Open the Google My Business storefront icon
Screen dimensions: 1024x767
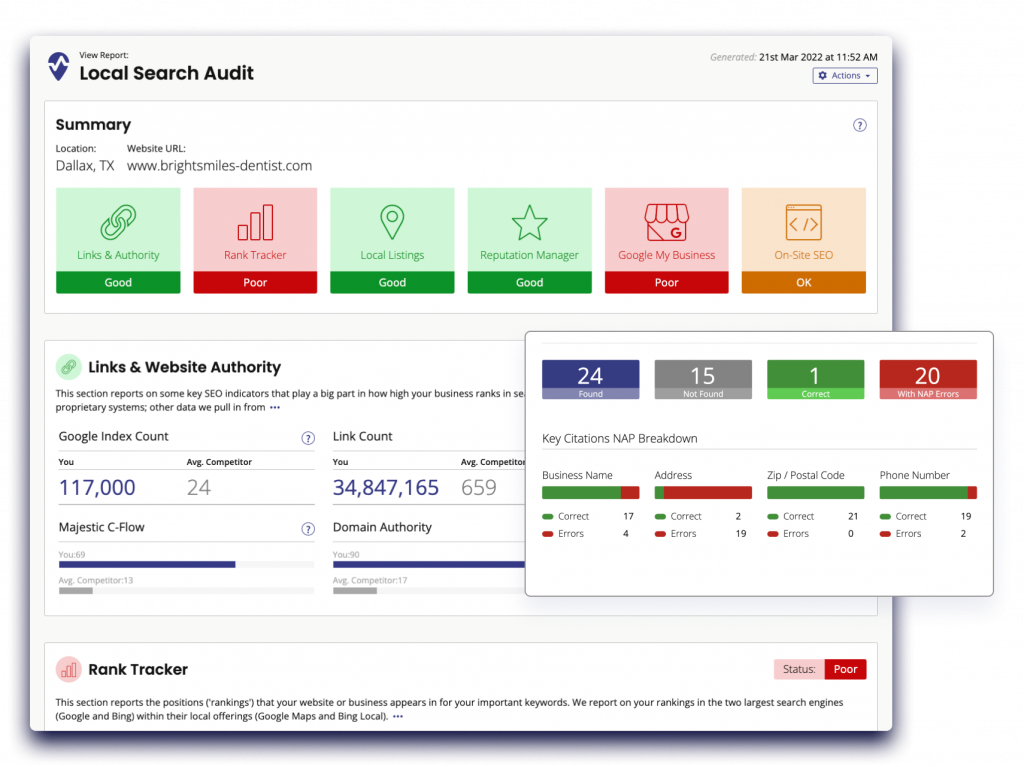tap(666, 222)
